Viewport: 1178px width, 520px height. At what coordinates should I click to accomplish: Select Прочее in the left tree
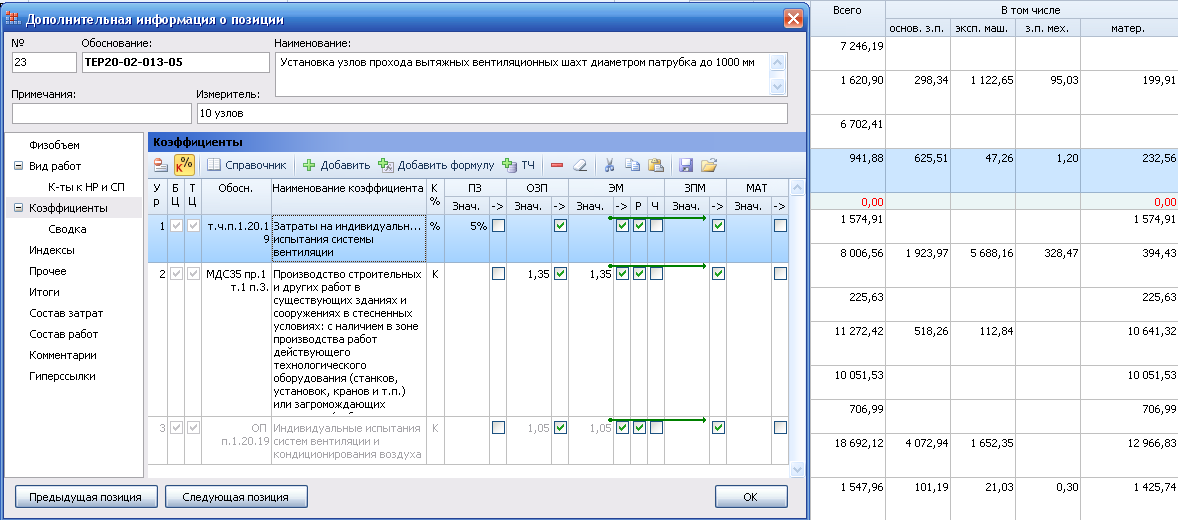click(47, 271)
